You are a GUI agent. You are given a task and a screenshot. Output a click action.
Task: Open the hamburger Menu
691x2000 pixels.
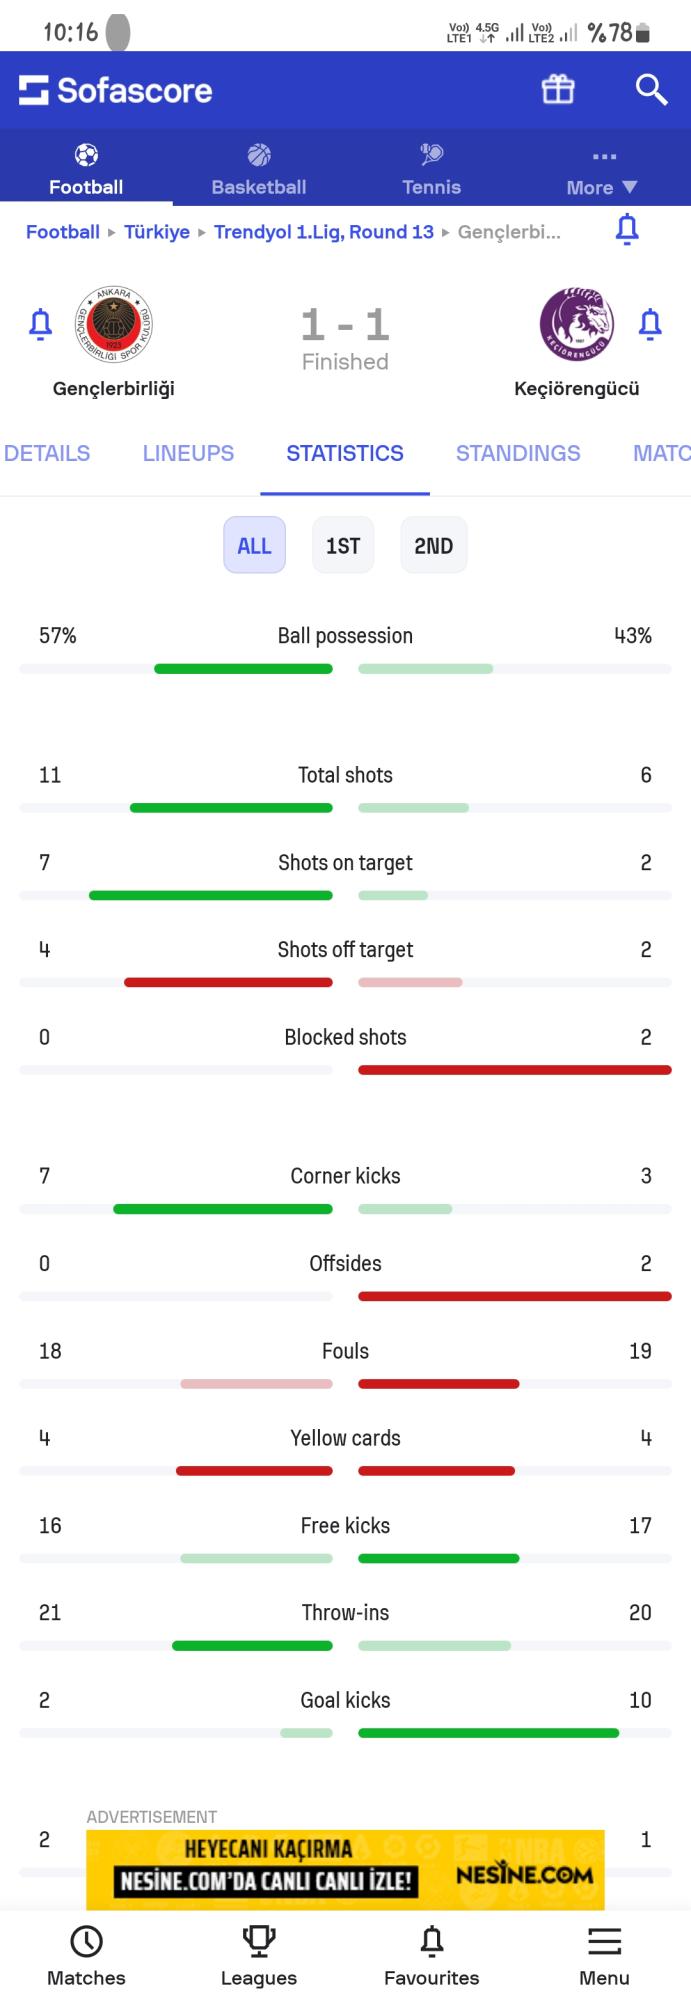pyautogui.click(x=604, y=1955)
